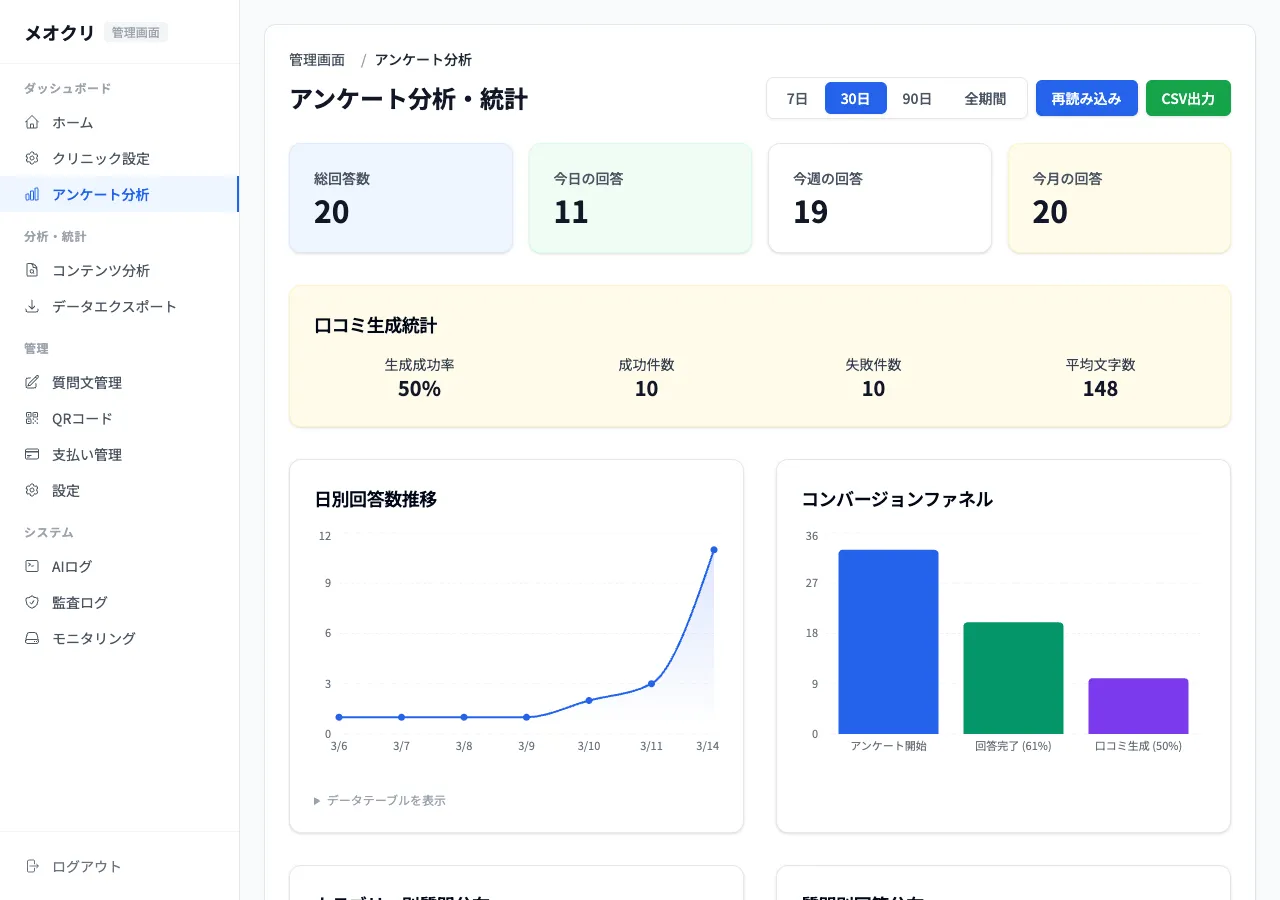Click the 3/10 data point on line chart
This screenshot has width=1280, height=900.
point(589,700)
